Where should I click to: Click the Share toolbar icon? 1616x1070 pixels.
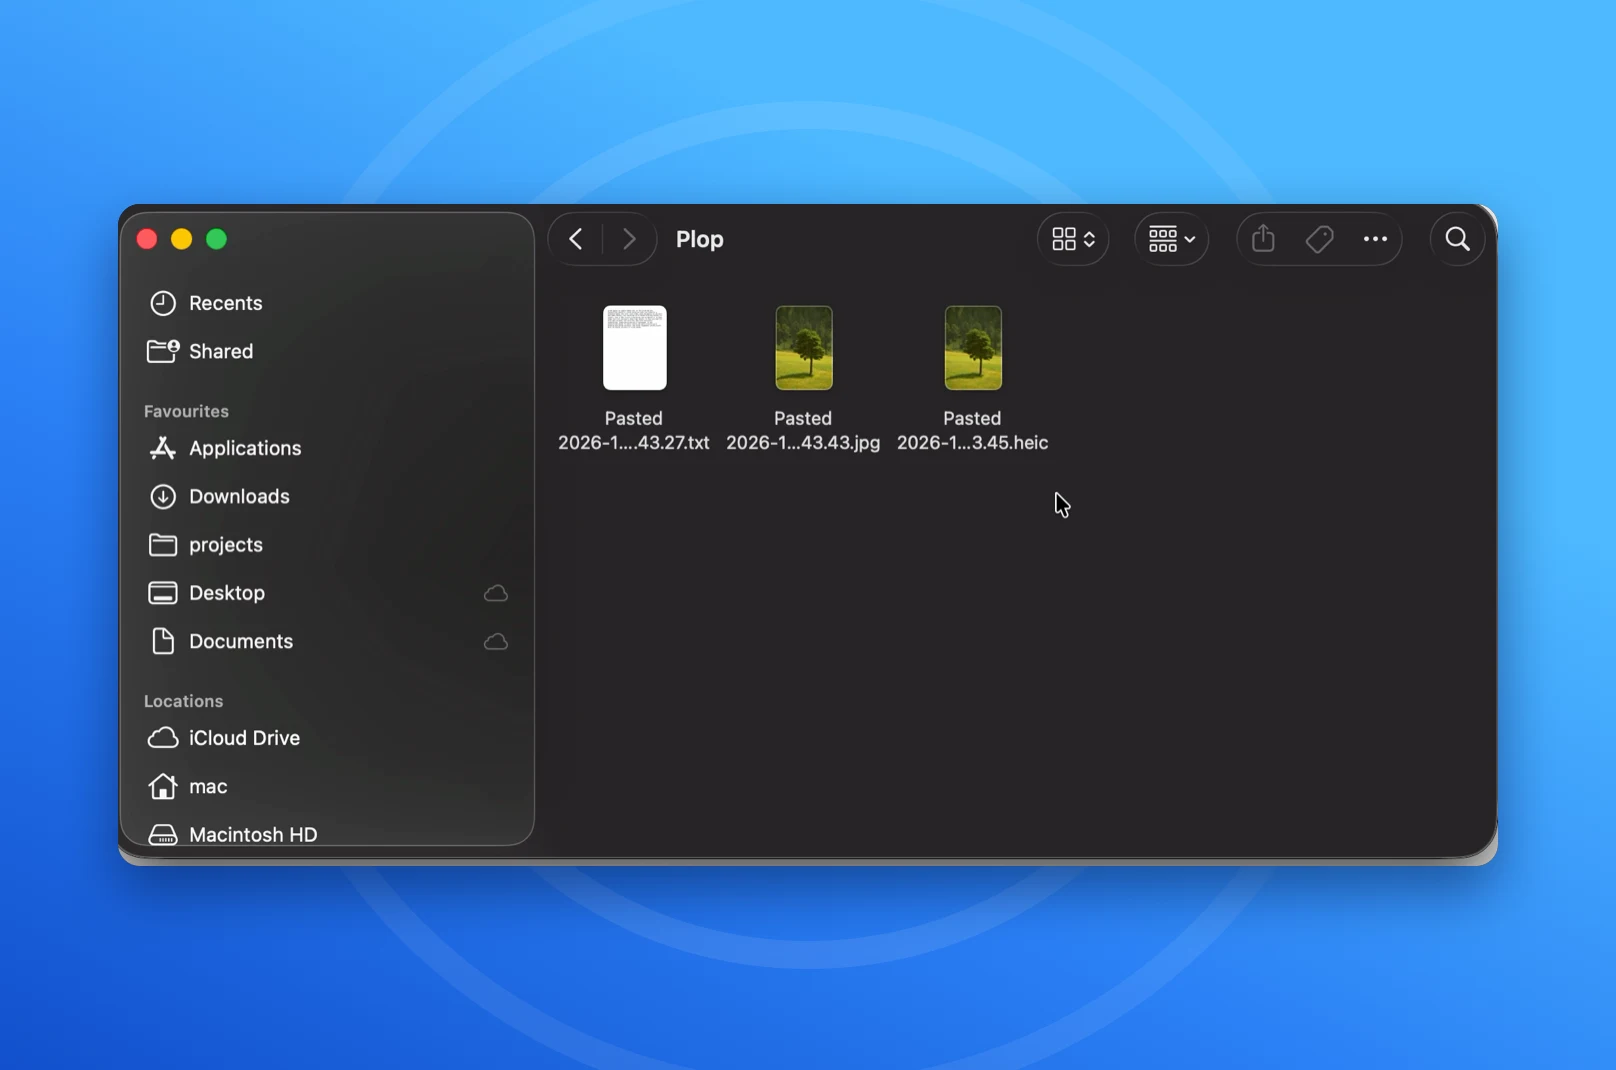point(1263,239)
